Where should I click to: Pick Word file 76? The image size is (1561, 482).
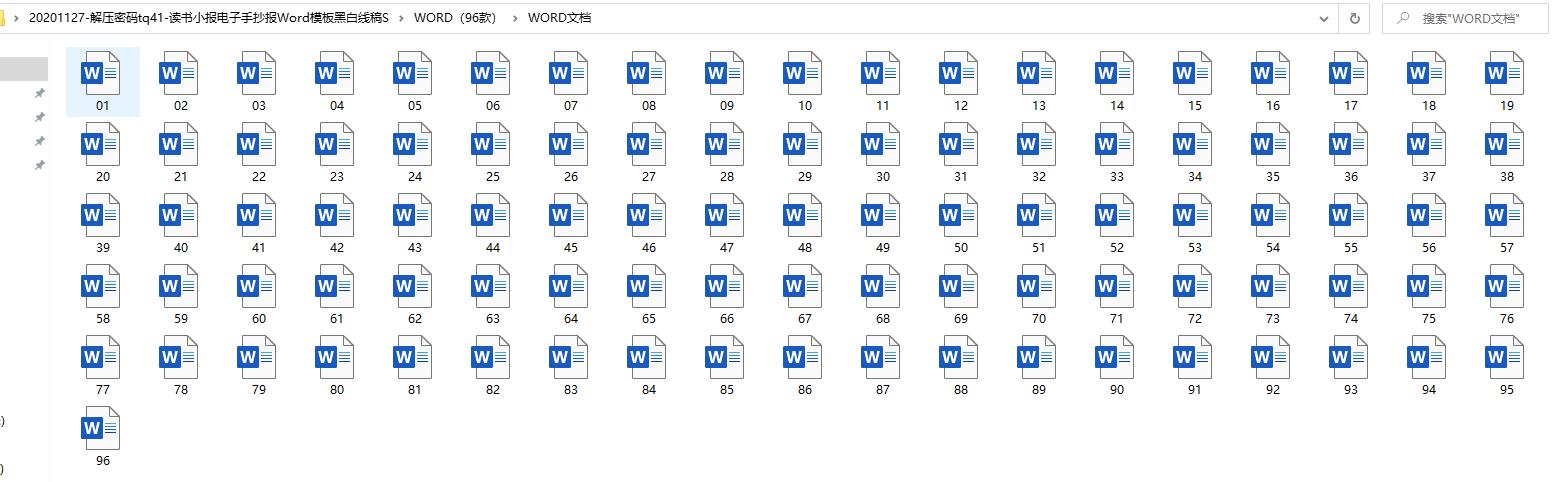pyautogui.click(x=1505, y=286)
